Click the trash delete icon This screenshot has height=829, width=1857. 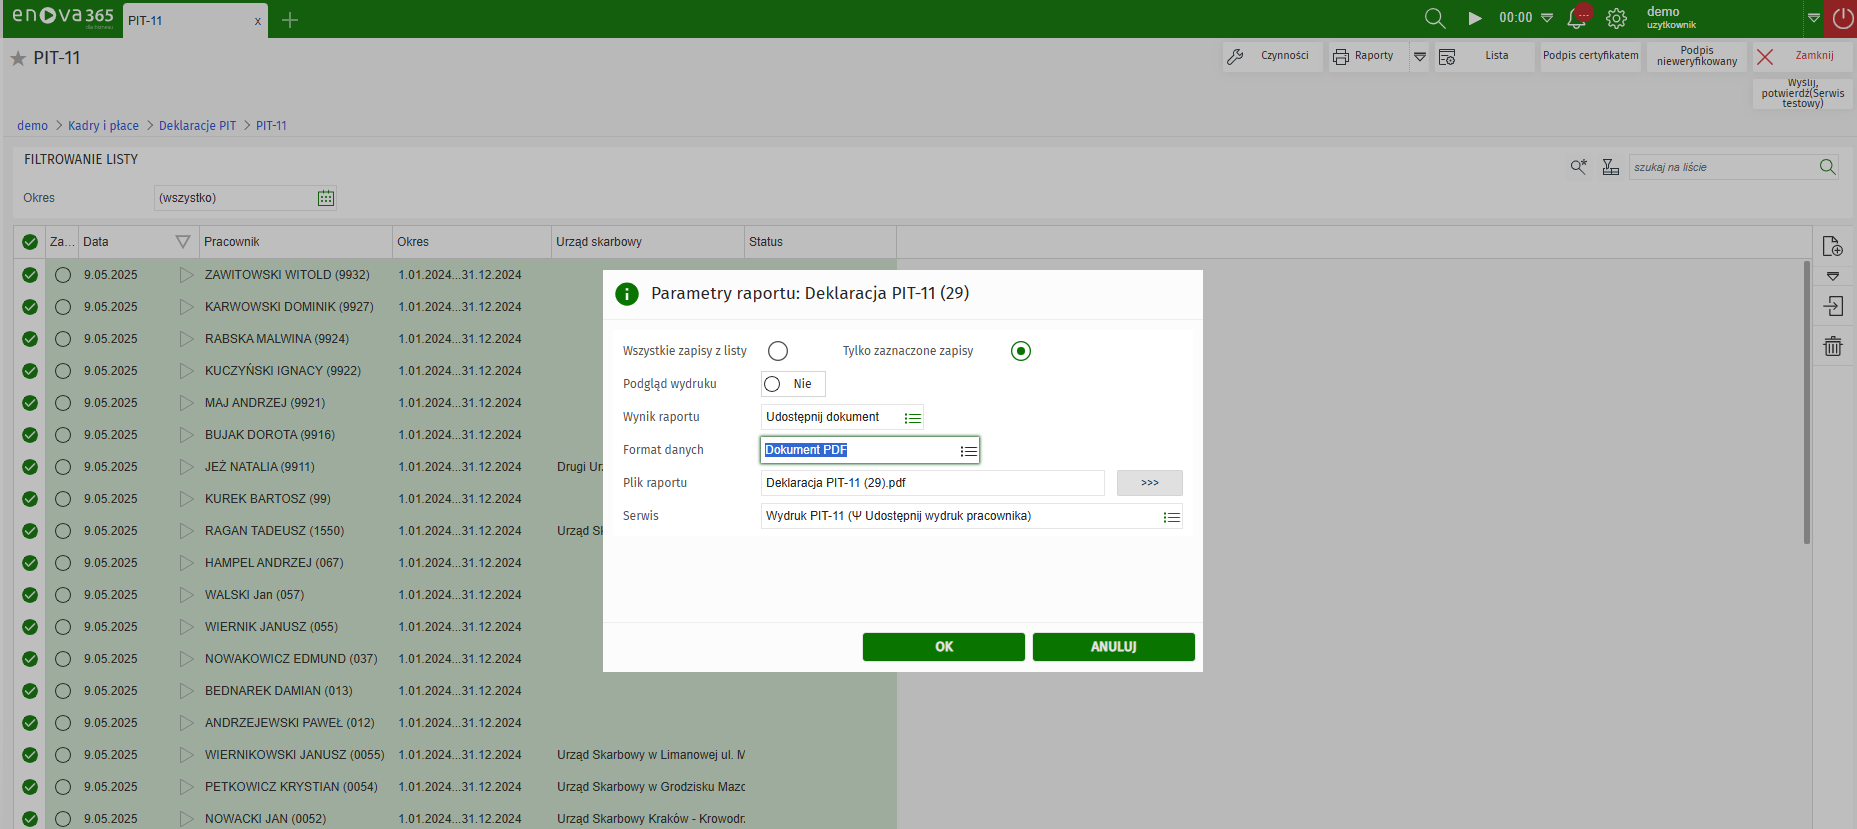point(1832,346)
